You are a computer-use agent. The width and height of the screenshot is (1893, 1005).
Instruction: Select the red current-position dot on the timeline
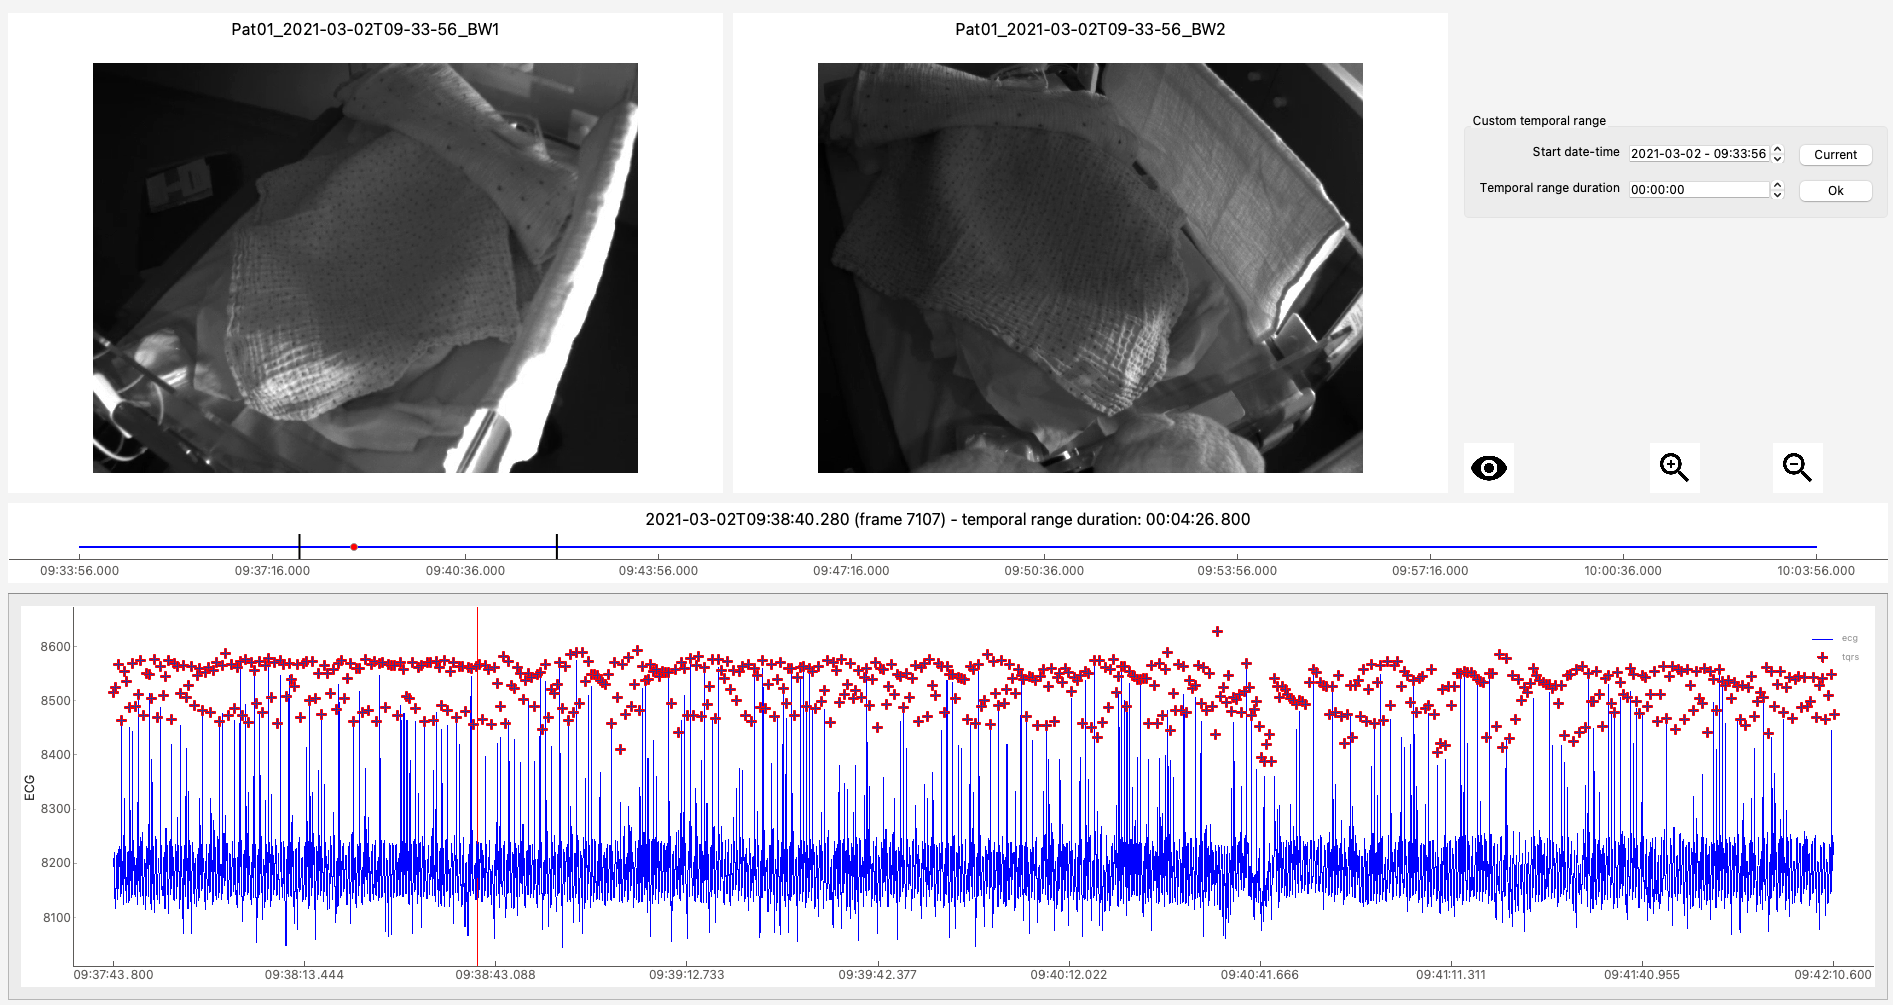pyautogui.click(x=354, y=547)
